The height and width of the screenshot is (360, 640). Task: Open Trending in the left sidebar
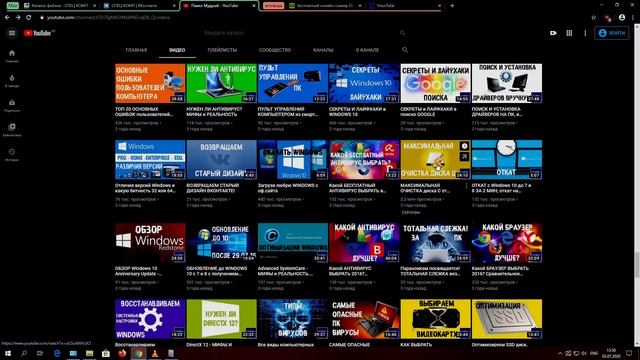coord(12,81)
